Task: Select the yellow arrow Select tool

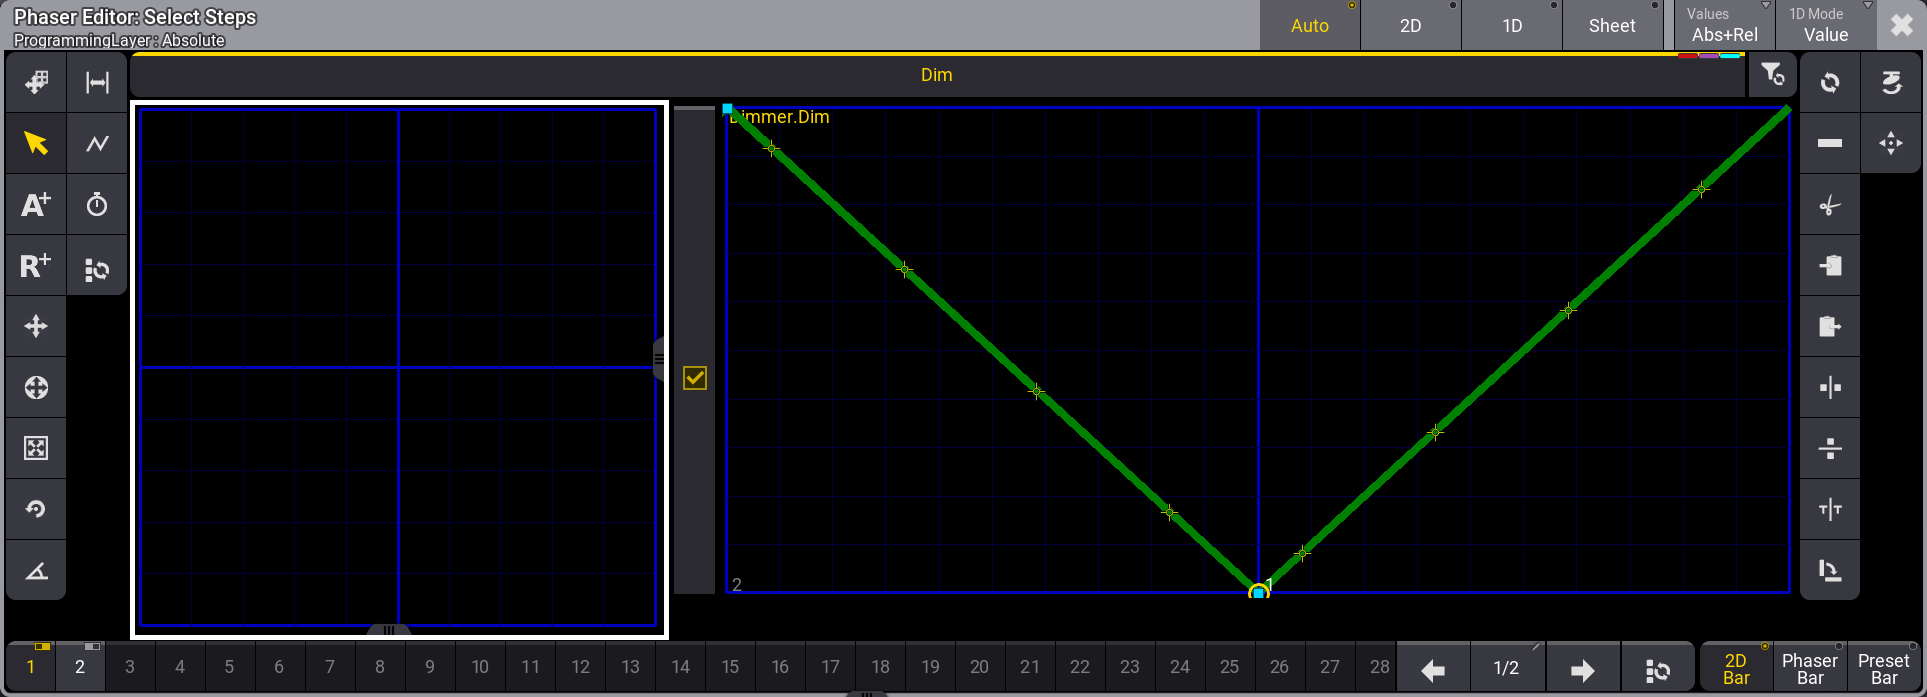Action: (x=36, y=144)
